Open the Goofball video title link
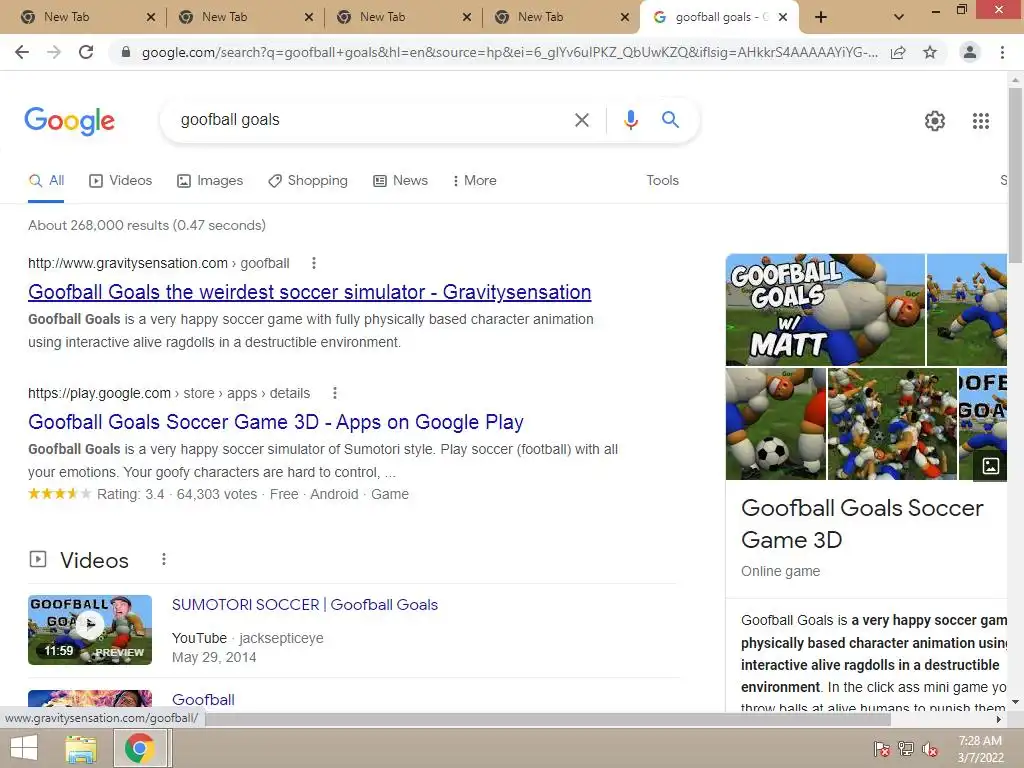 (x=203, y=699)
